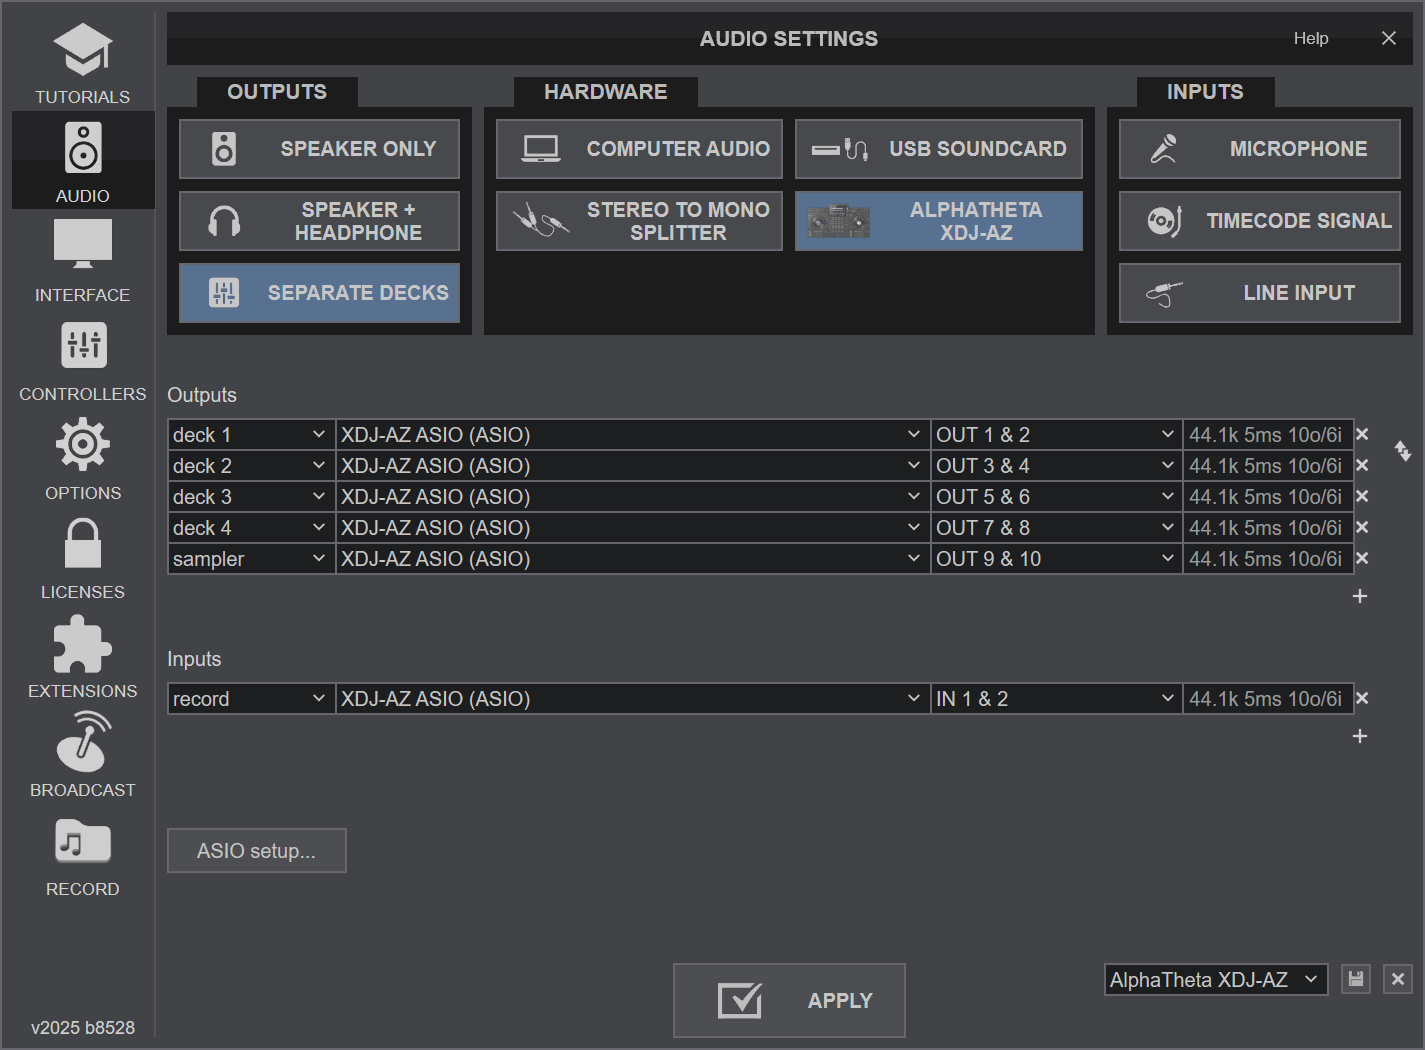Toggle Computer Audio hardware option

pos(639,149)
